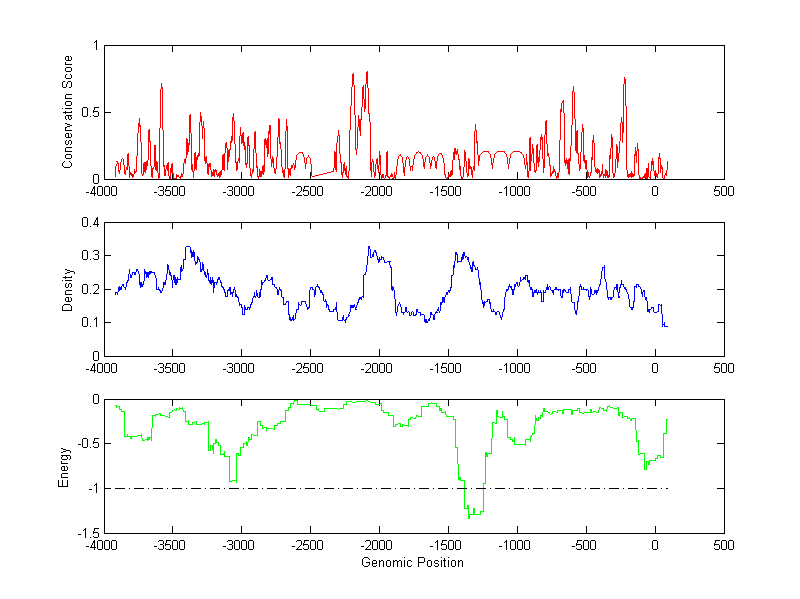Click the "1" tick on Conservation Score axis
This screenshot has width=800, height=599.
click(94, 46)
